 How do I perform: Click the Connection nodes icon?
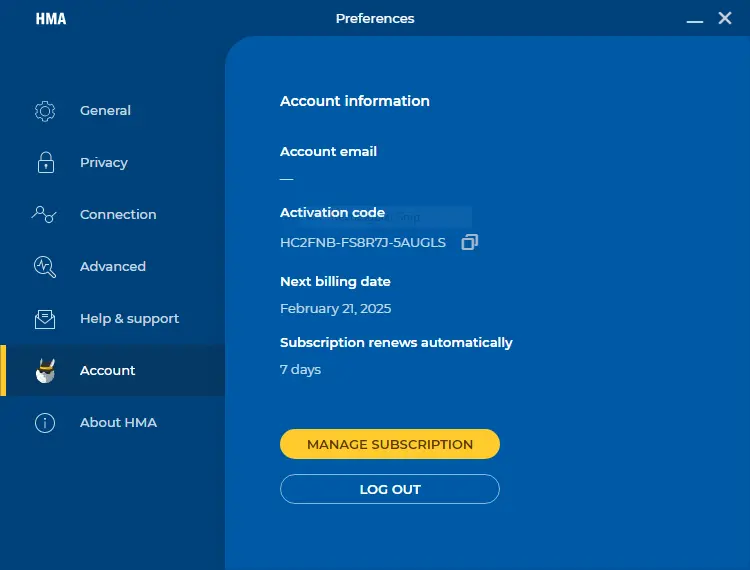click(x=44, y=215)
